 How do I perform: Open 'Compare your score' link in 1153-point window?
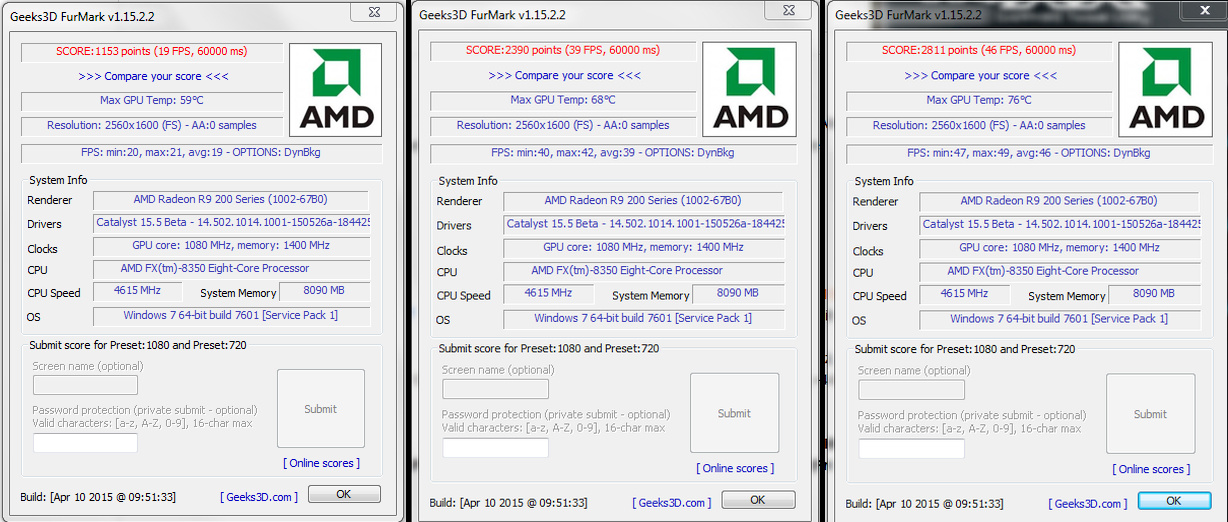153,76
